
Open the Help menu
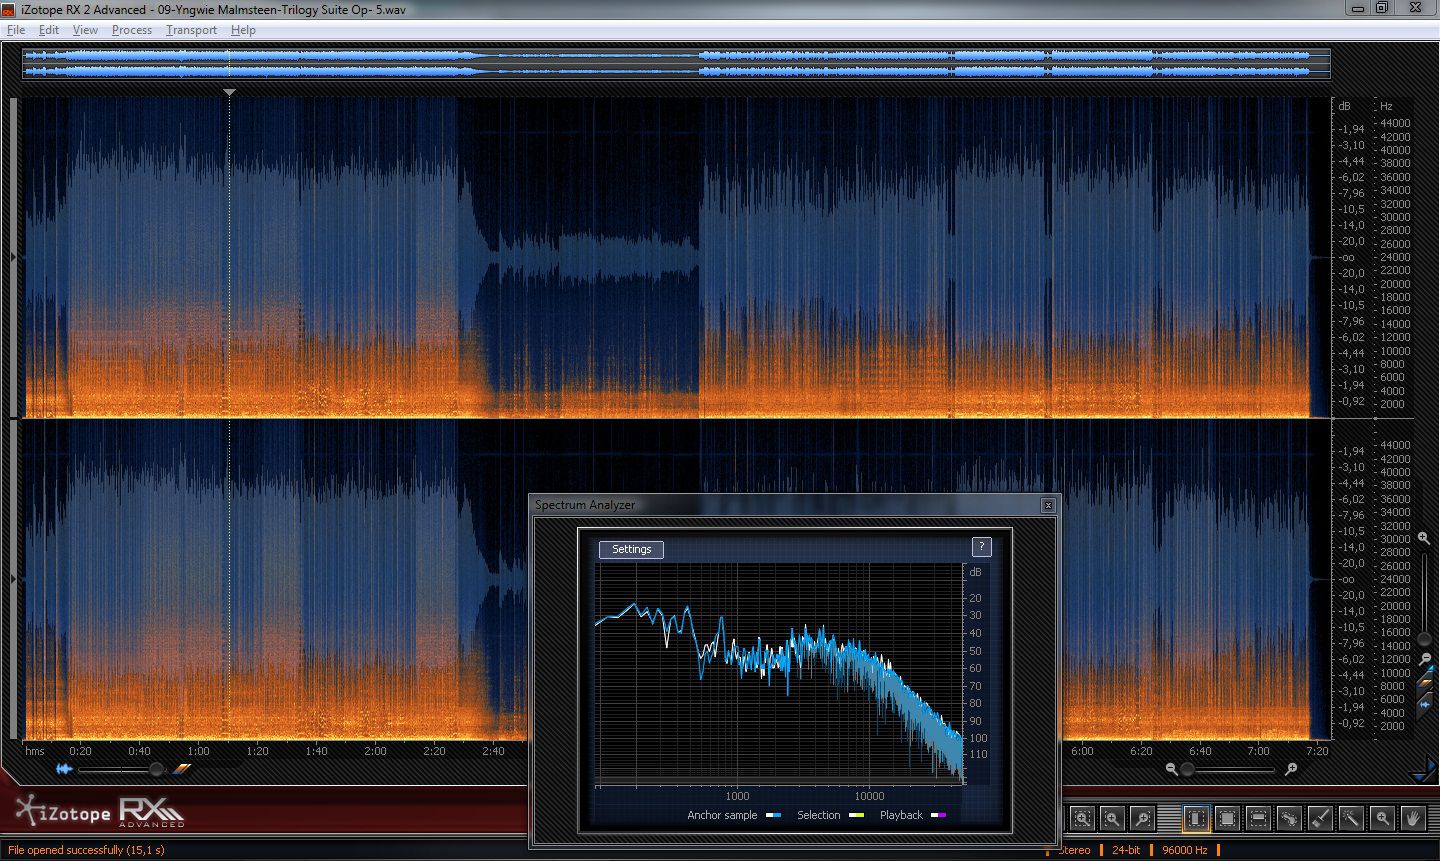click(243, 30)
